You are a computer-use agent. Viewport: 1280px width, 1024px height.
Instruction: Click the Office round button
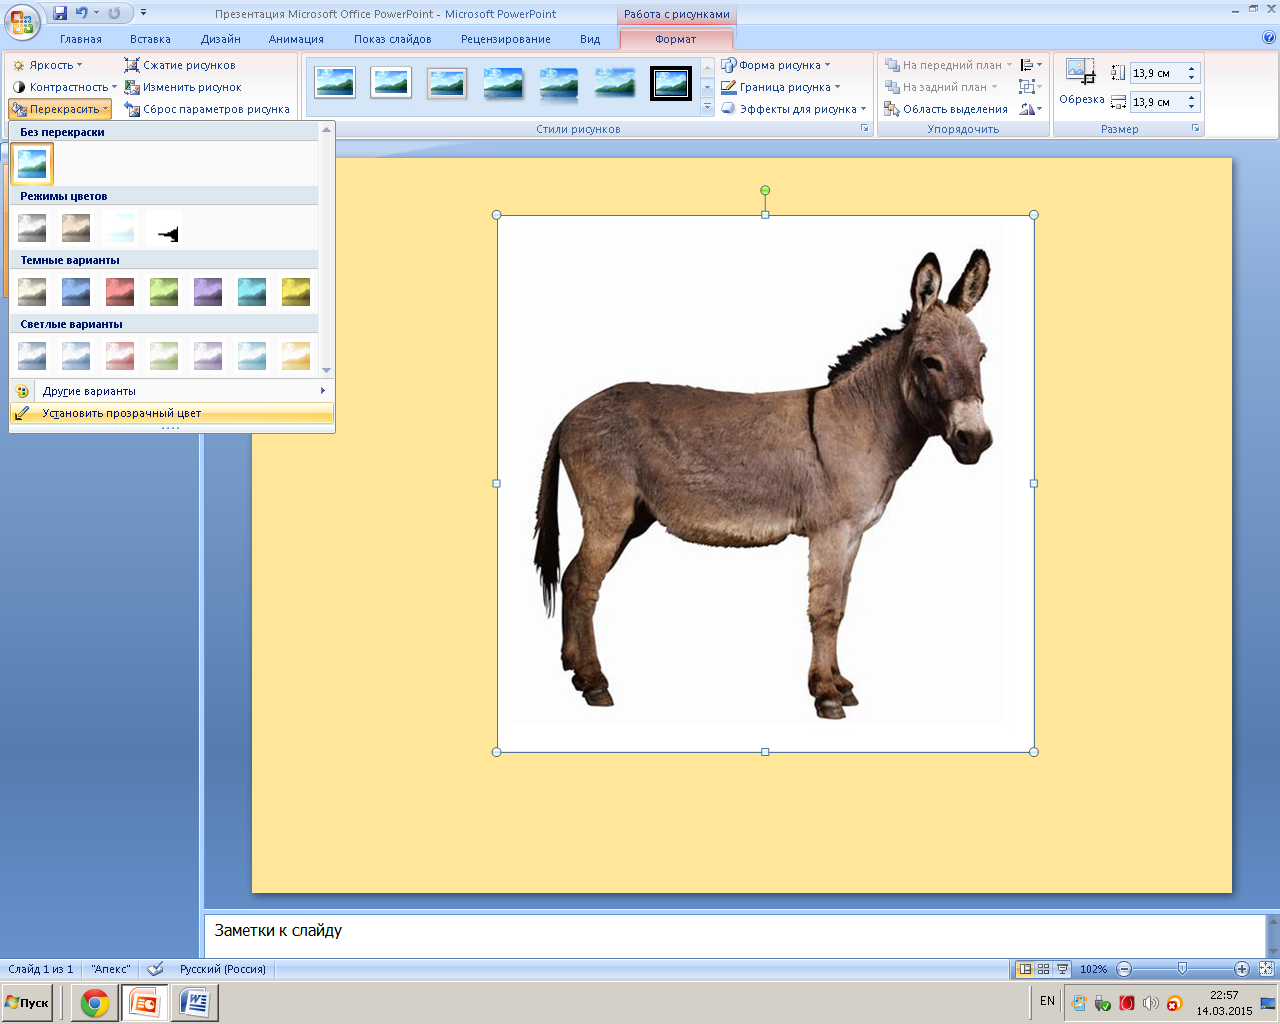point(22,22)
